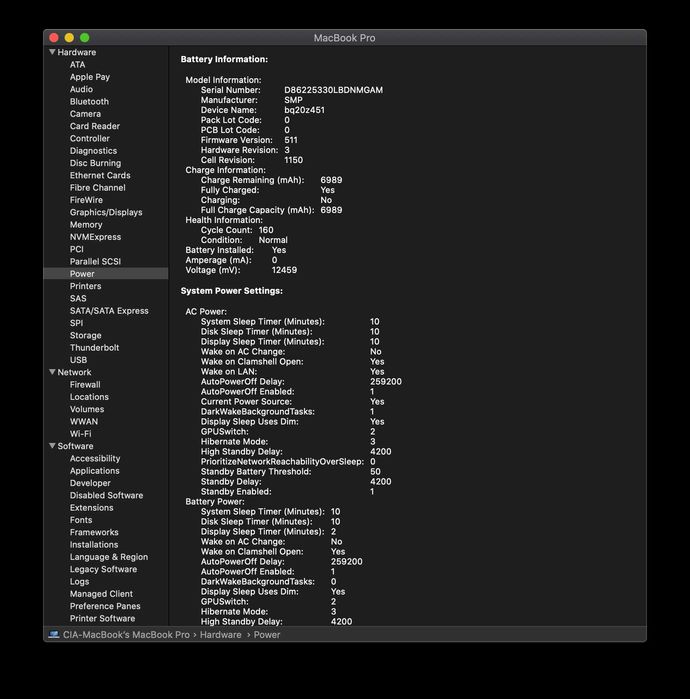The image size is (690, 699).
Task: Click the Network category label
Action: pos(74,372)
